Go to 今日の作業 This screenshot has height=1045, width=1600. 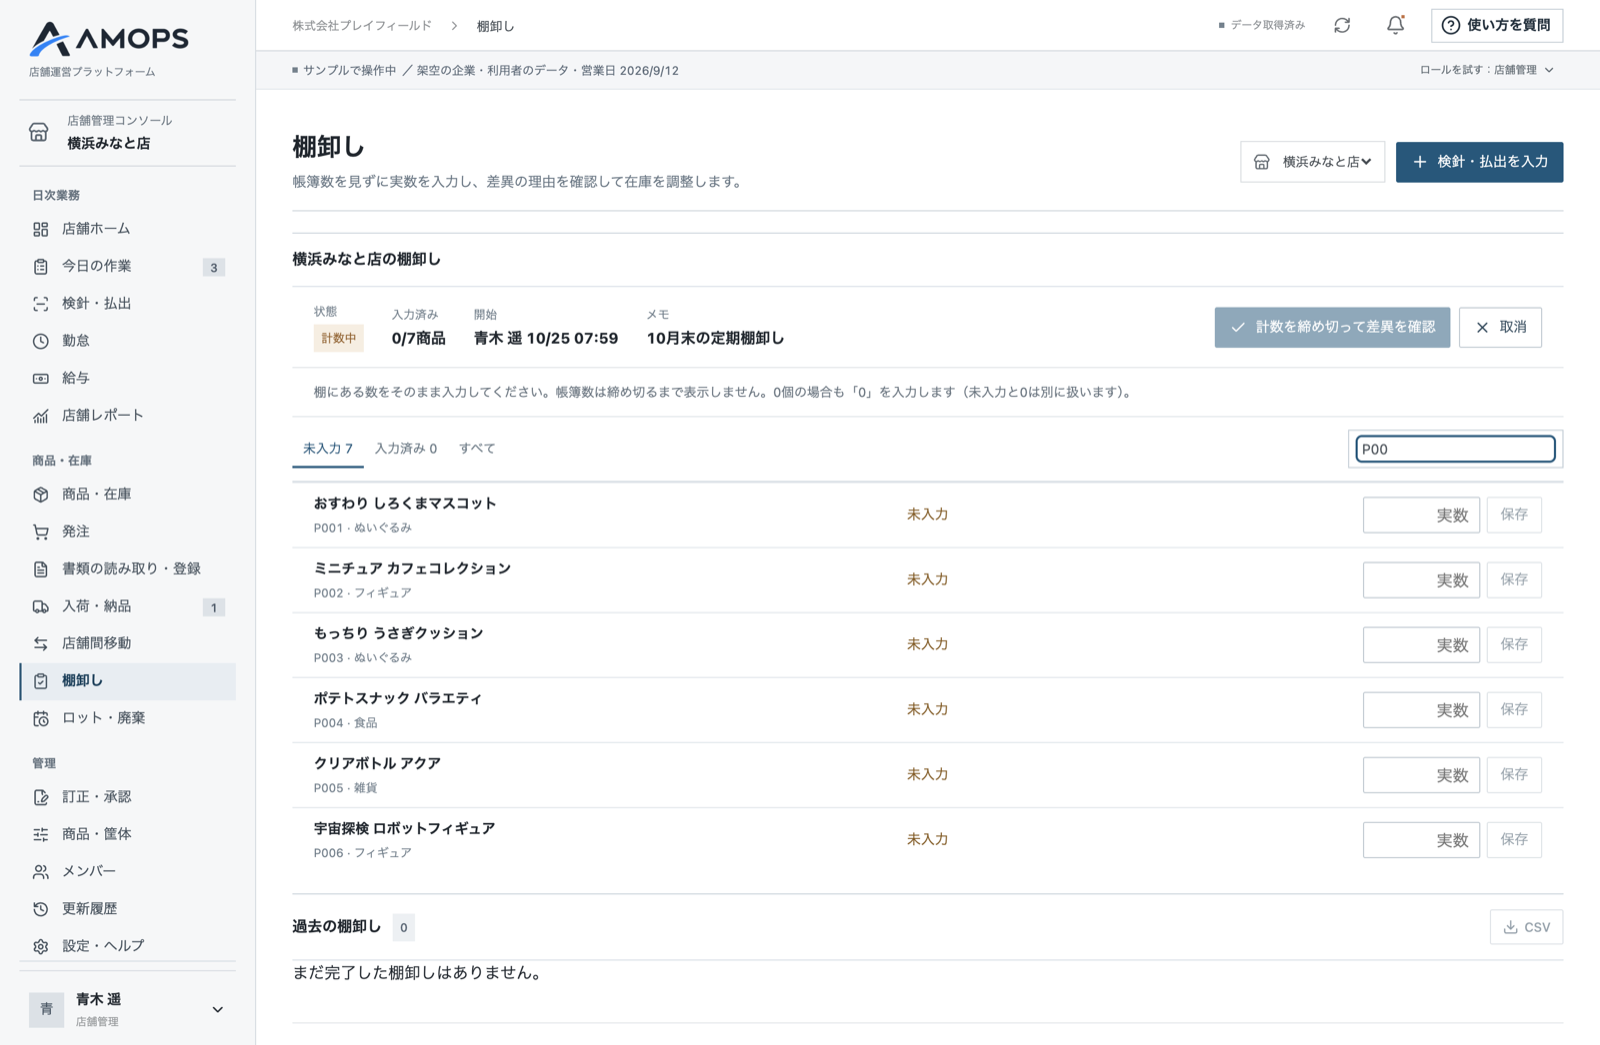[128, 266]
